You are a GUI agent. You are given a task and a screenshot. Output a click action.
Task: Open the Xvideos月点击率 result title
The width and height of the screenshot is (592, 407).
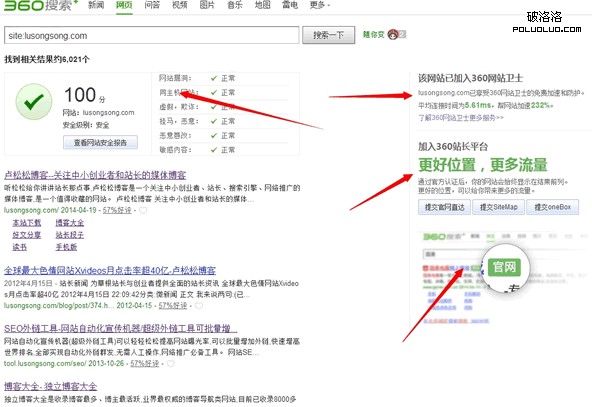click(x=110, y=270)
